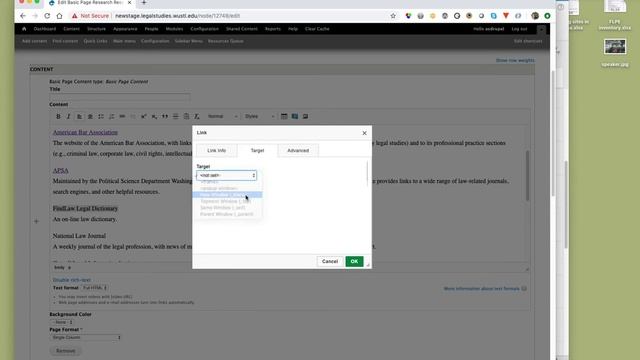
Task: Switch to Link Info tab
Action: pos(216,151)
